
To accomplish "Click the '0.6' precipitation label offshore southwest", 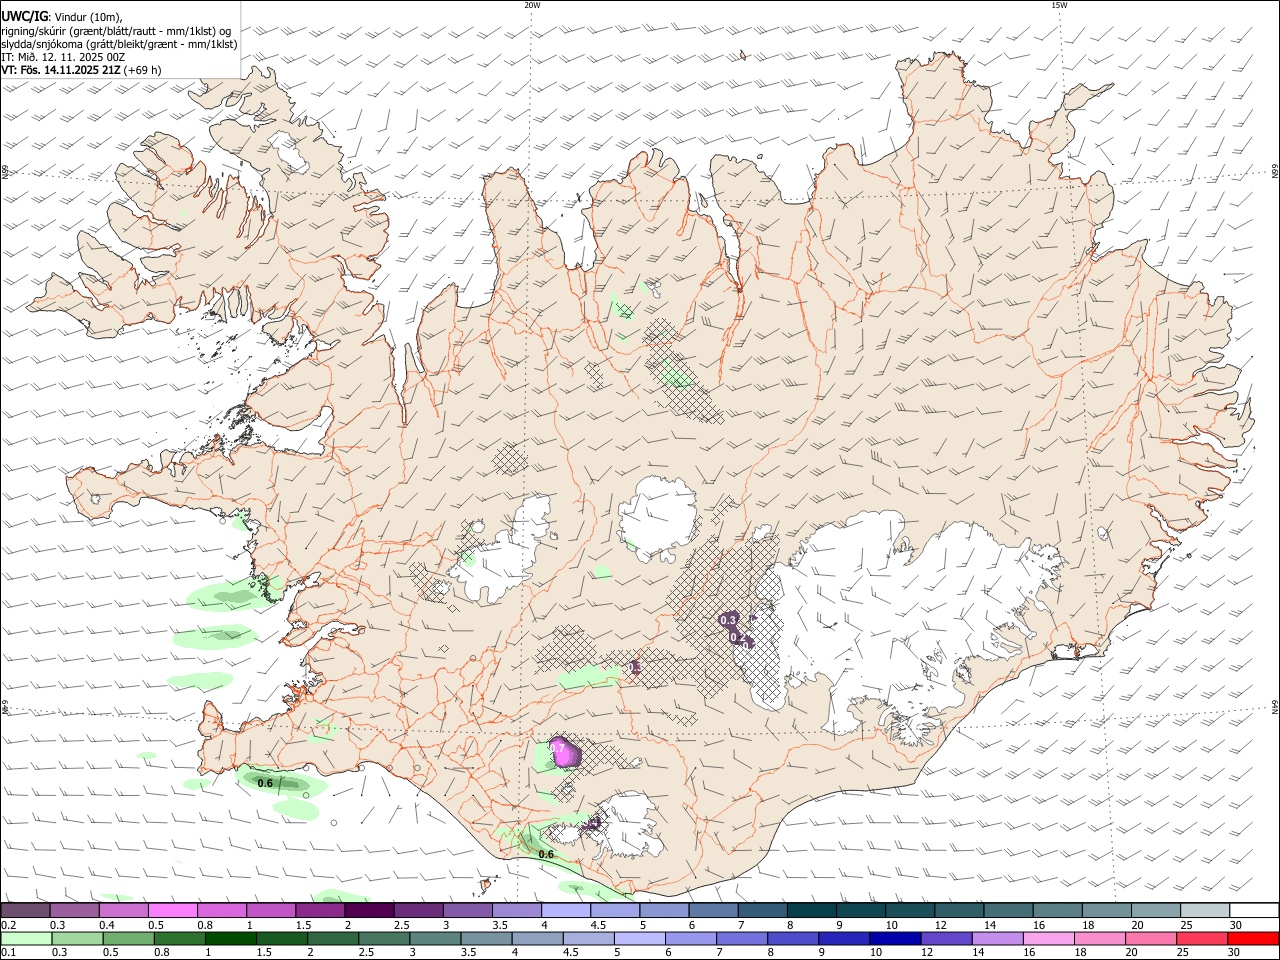I will pyautogui.click(x=265, y=783).
